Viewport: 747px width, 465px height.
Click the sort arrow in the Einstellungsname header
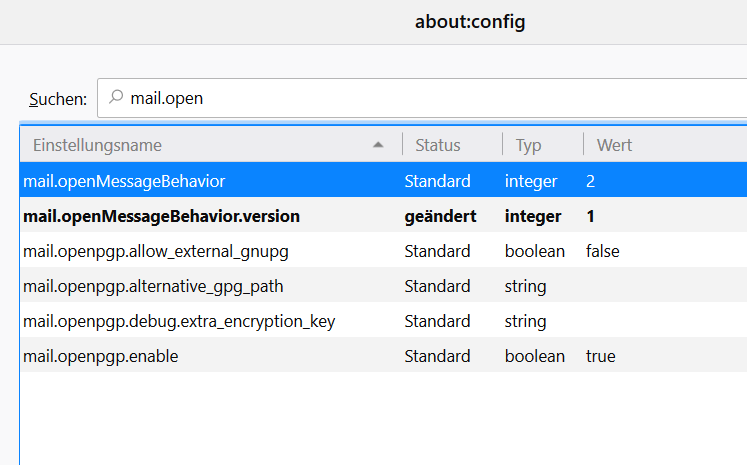pos(378,145)
